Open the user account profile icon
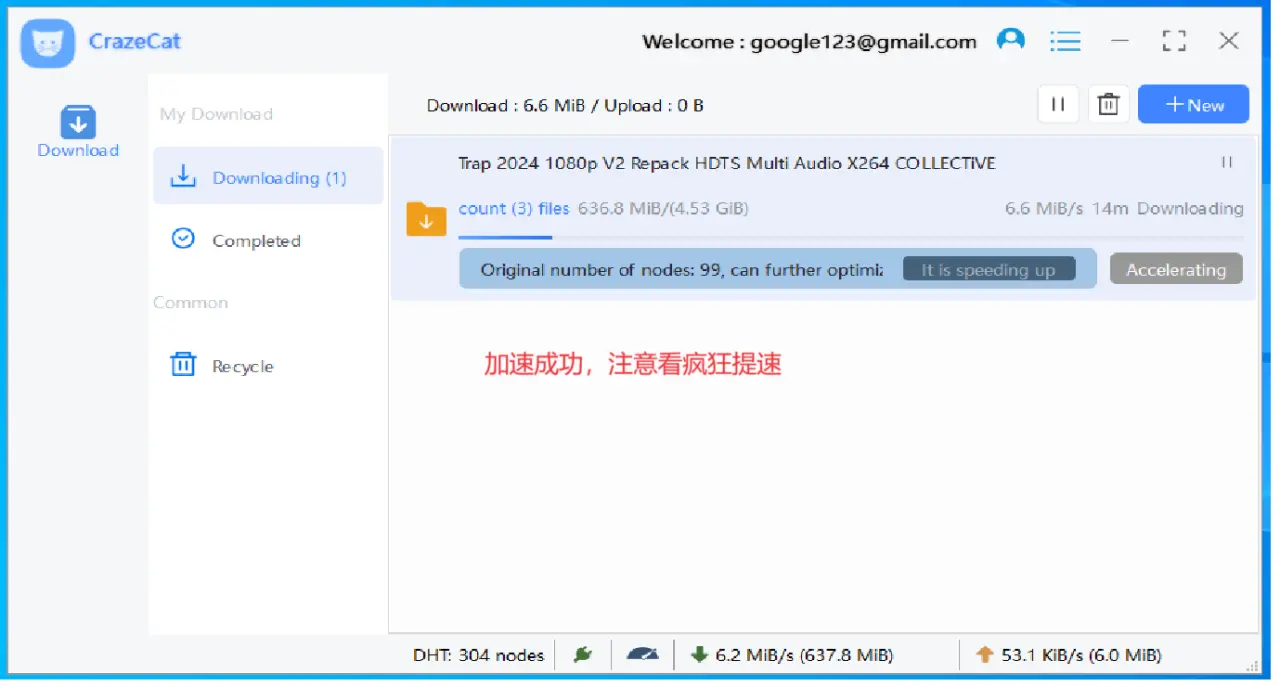Screen dimensions: 1280x686 1011,40
